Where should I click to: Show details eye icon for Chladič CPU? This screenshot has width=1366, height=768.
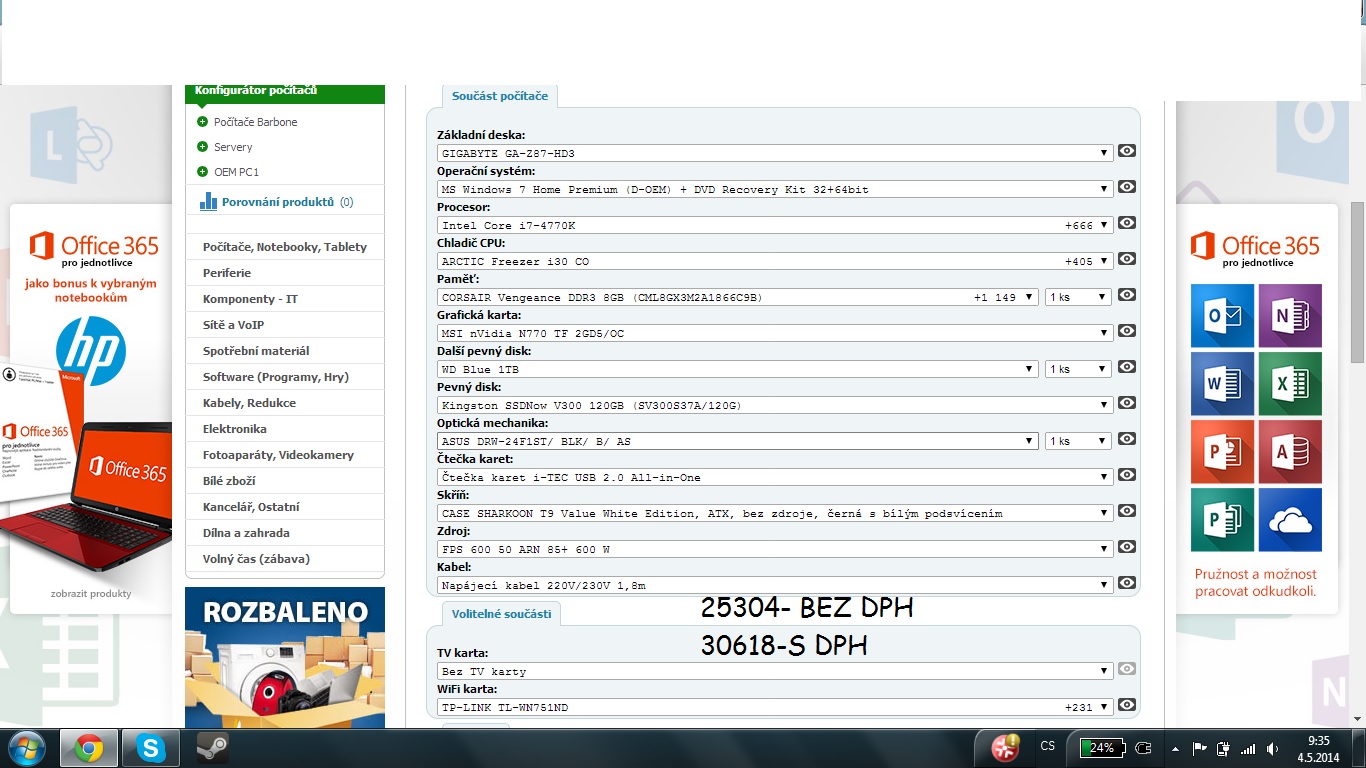tap(1127, 259)
